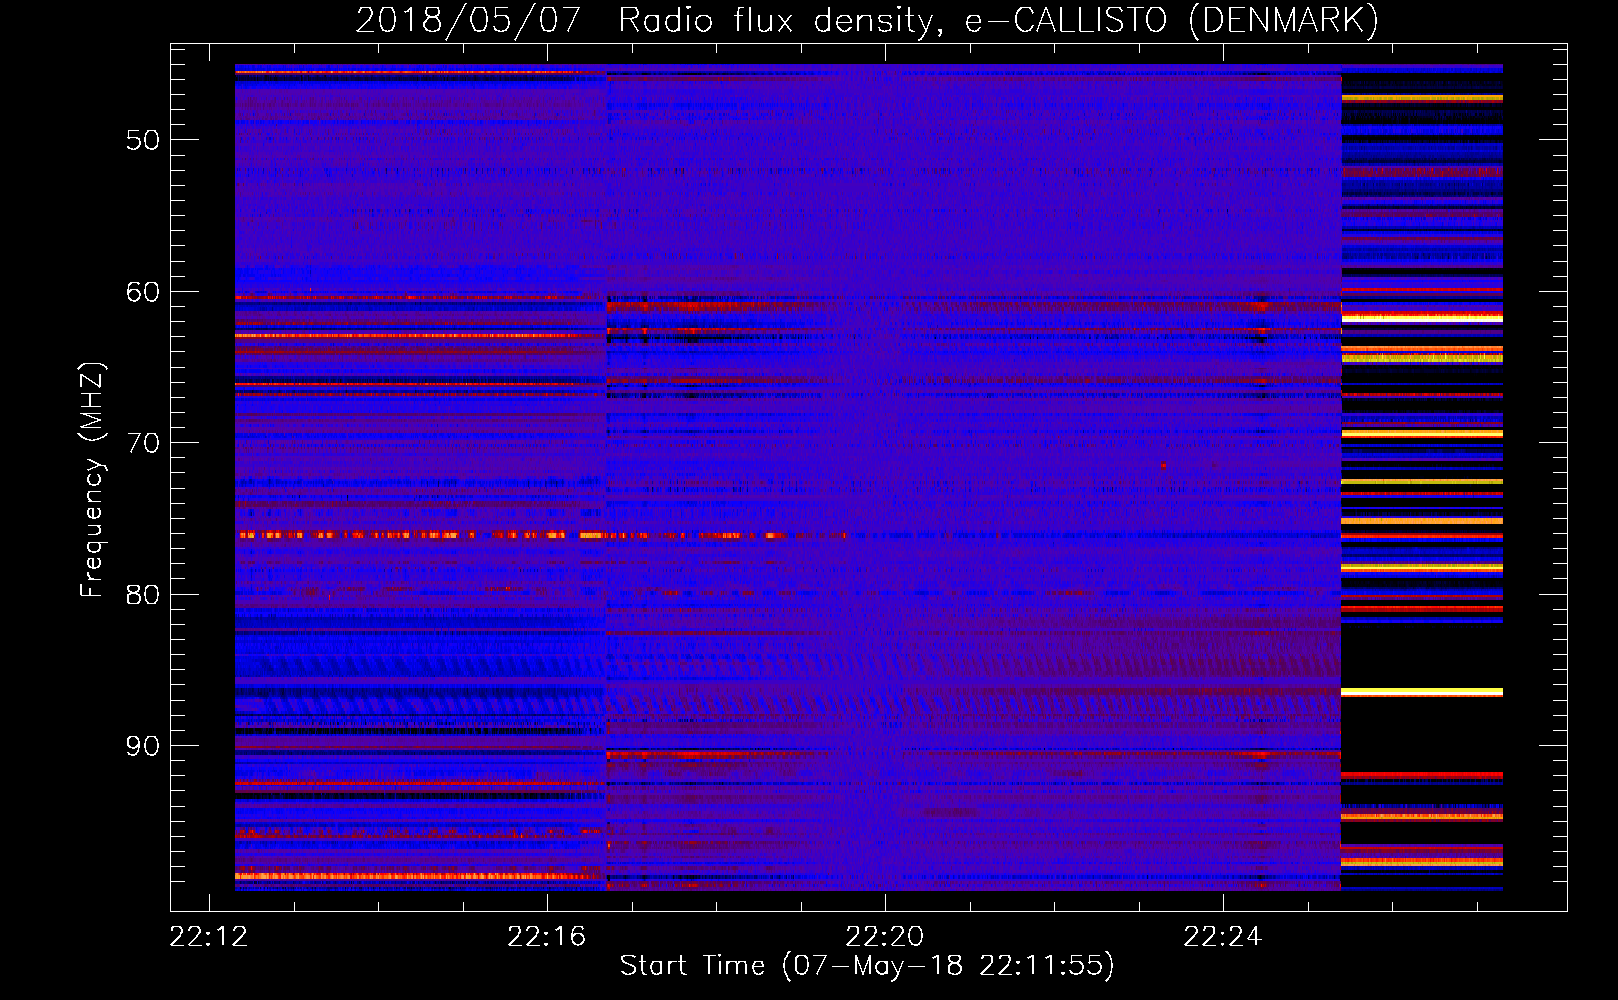
Task: Click the 22:16 time tick label
Action: click(x=547, y=937)
